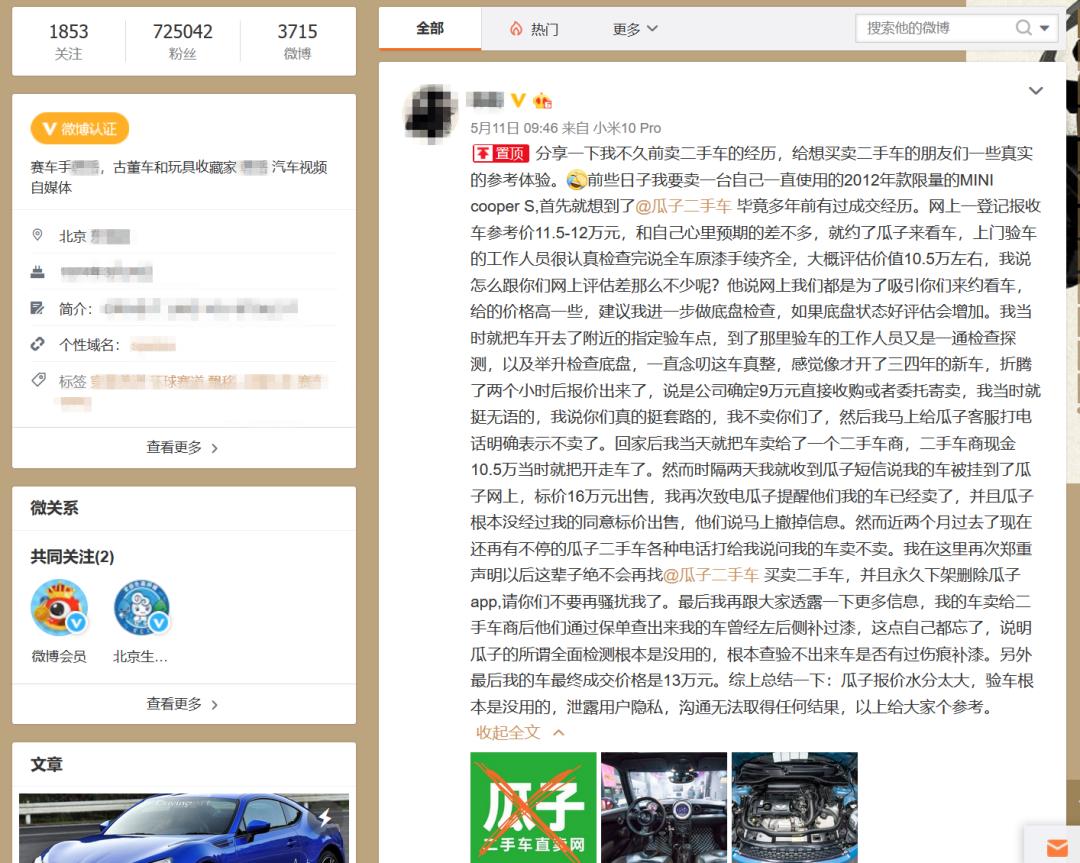Switch to the 全部 tab
This screenshot has height=863, width=1080.
430,29
